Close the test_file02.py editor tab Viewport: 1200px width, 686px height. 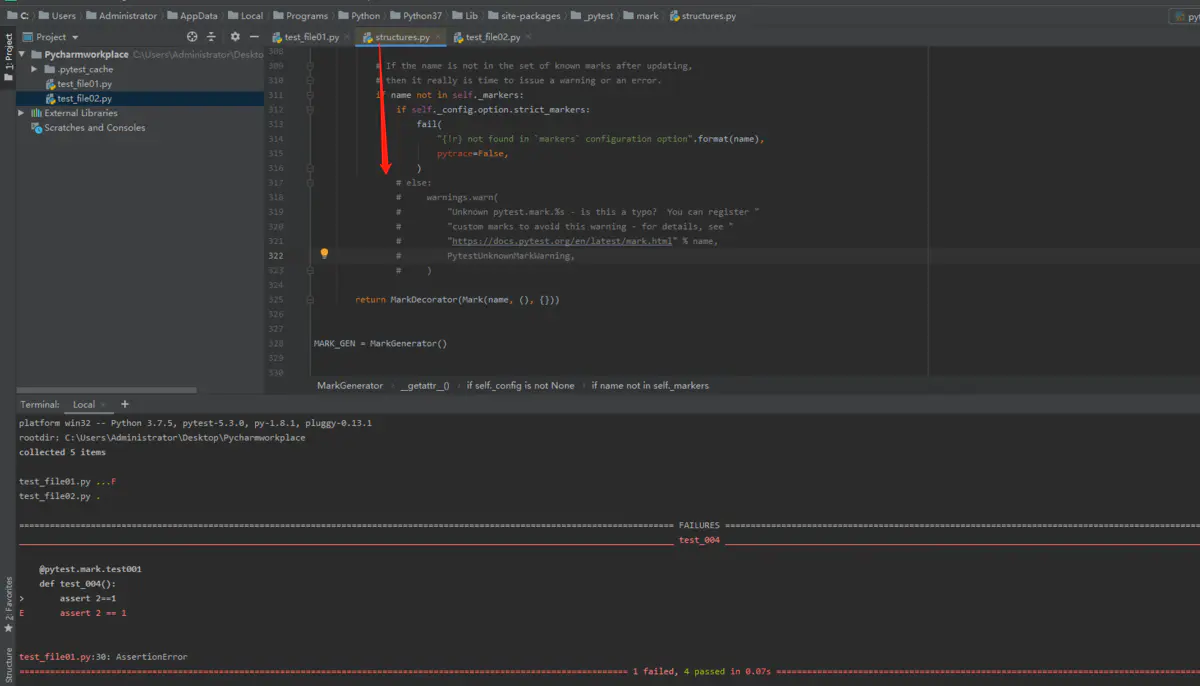pyautogui.click(x=530, y=37)
